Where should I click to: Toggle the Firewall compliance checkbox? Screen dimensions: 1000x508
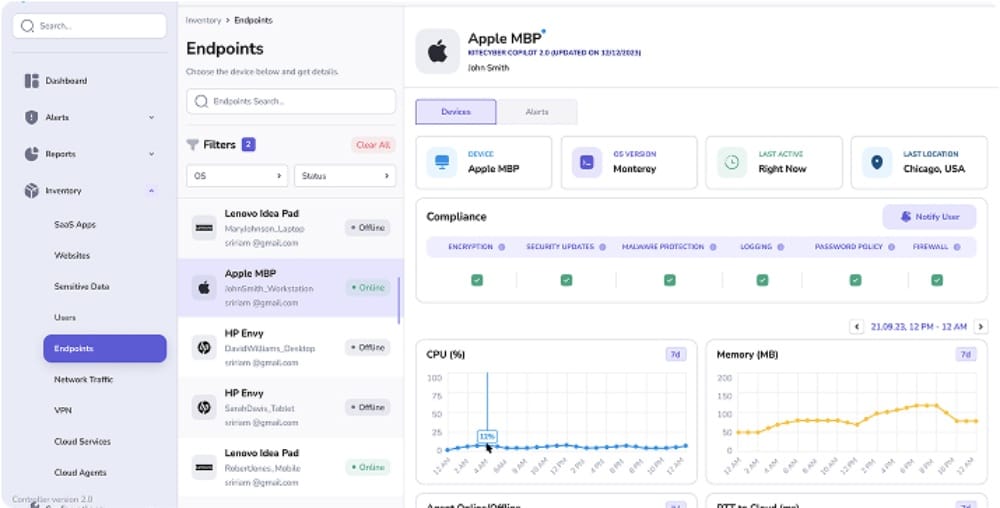coord(937,280)
